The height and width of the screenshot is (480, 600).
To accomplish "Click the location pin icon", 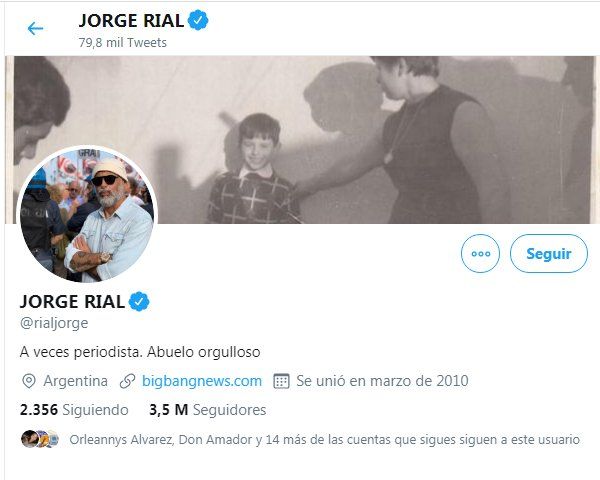I will tap(29, 381).
